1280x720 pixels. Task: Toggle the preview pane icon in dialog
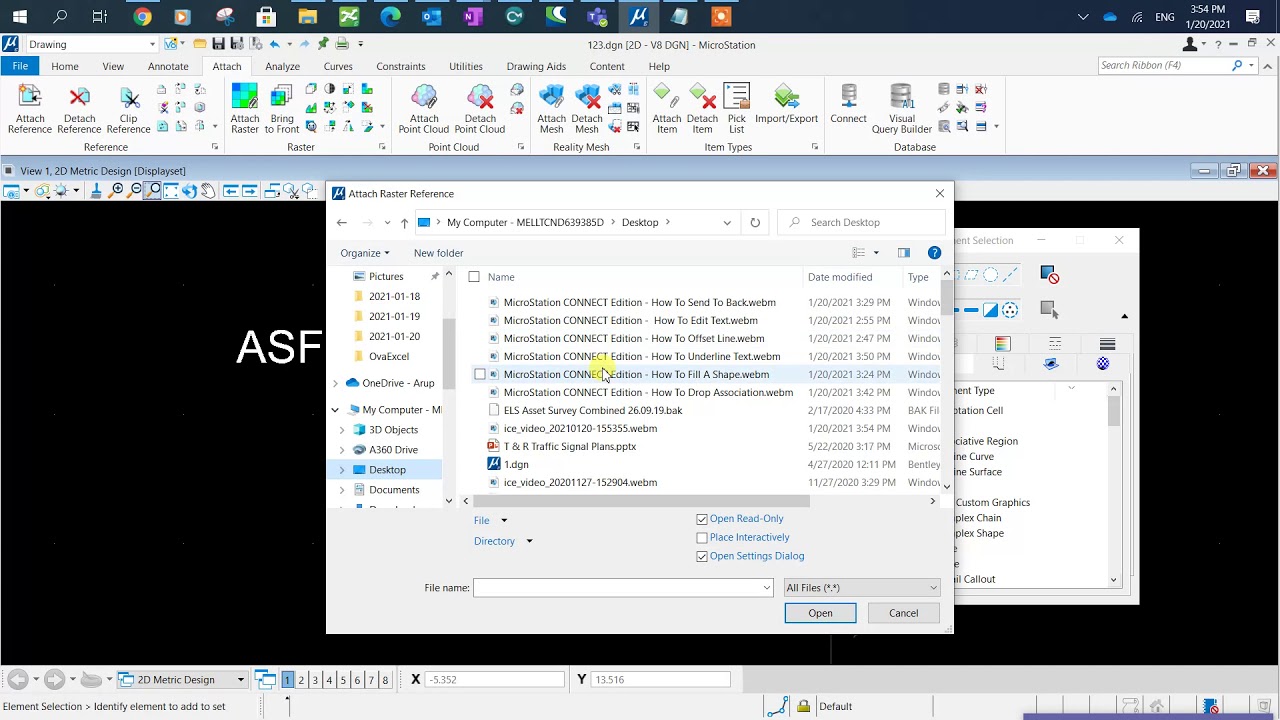pyautogui.click(x=904, y=253)
